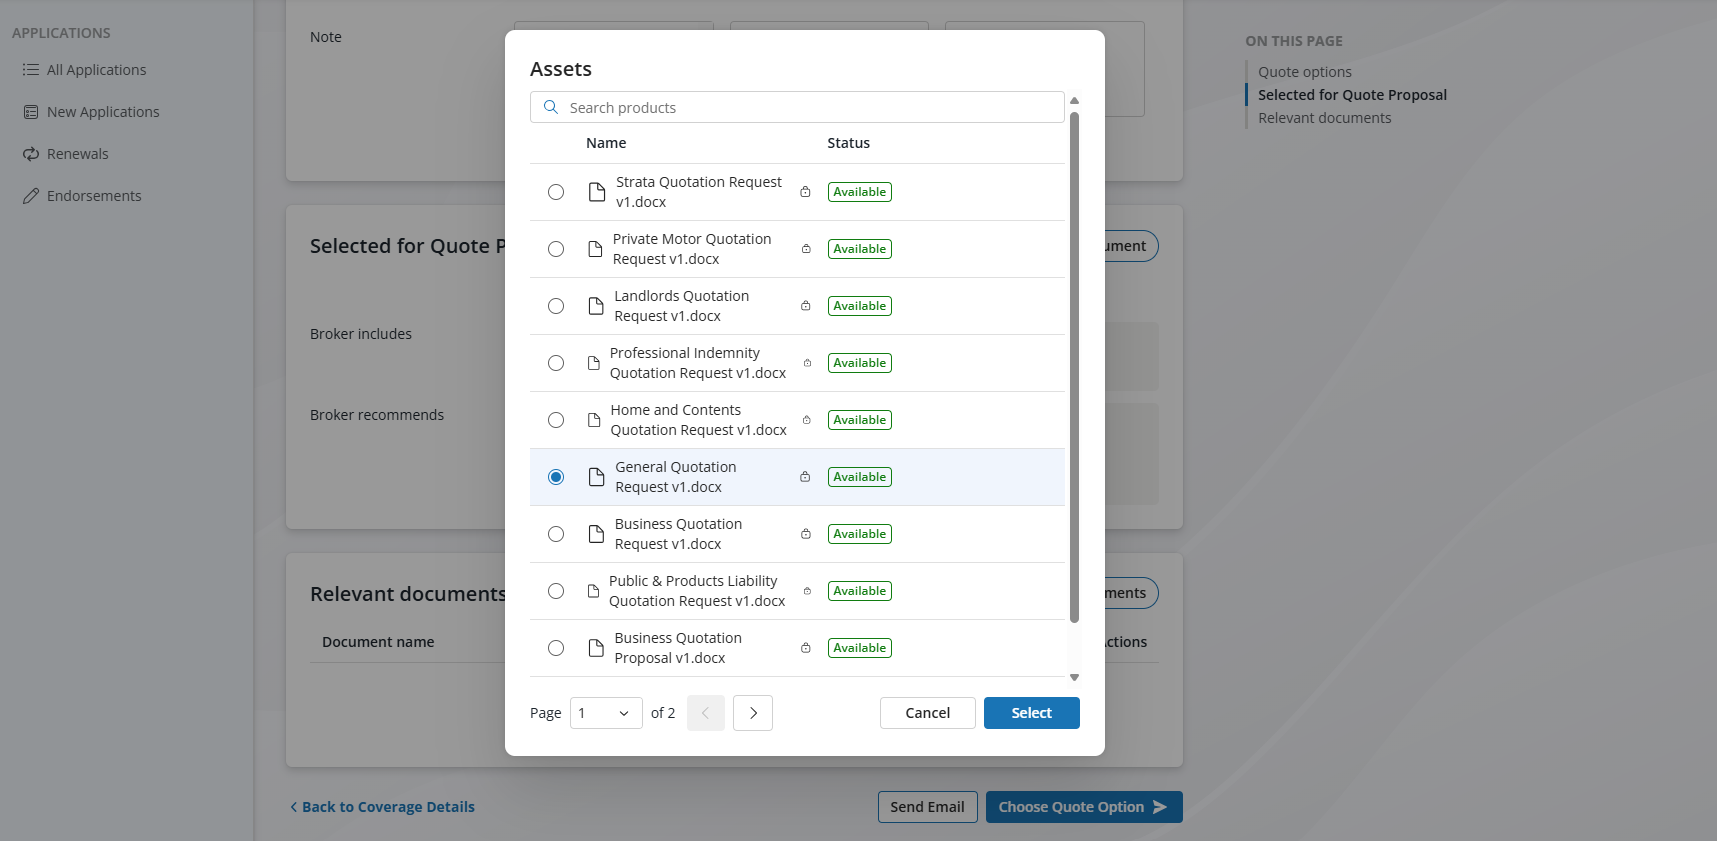Select Public & Products Liability radio button
Image resolution: width=1717 pixels, height=841 pixels.
[556, 591]
